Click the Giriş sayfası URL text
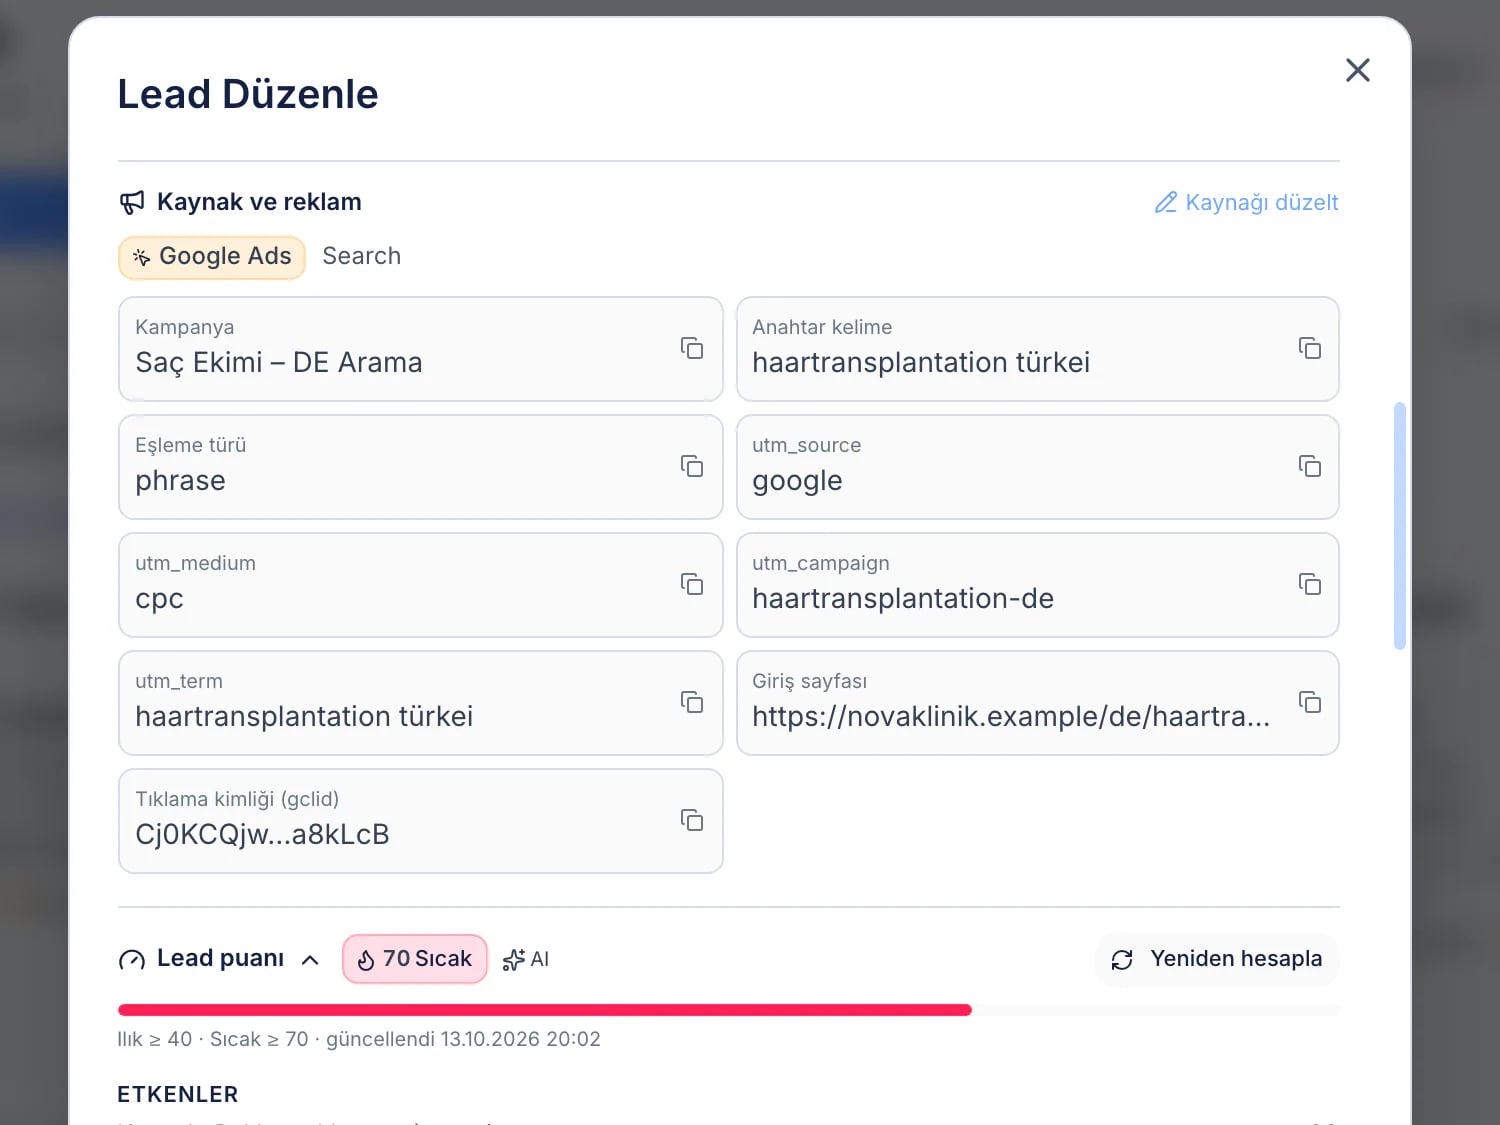Viewport: 1500px width, 1125px height. [1011, 716]
